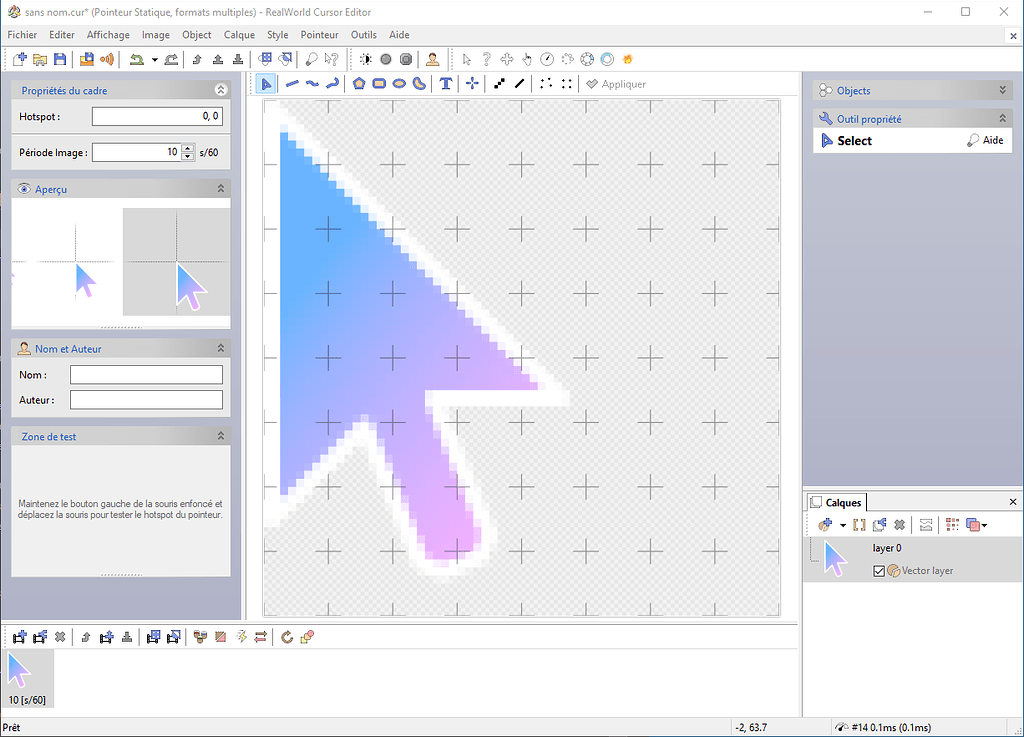Image resolution: width=1024 pixels, height=737 pixels.
Task: Click the add frame icon in frames toolbar
Action: coord(19,636)
